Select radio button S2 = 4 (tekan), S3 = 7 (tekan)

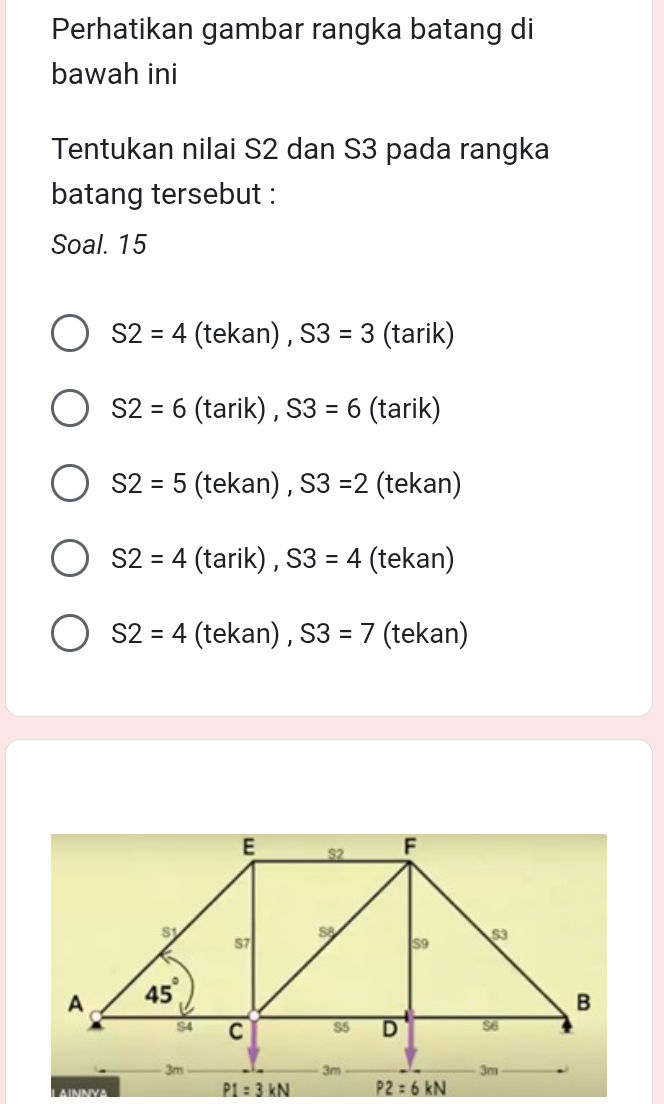coord(69,633)
